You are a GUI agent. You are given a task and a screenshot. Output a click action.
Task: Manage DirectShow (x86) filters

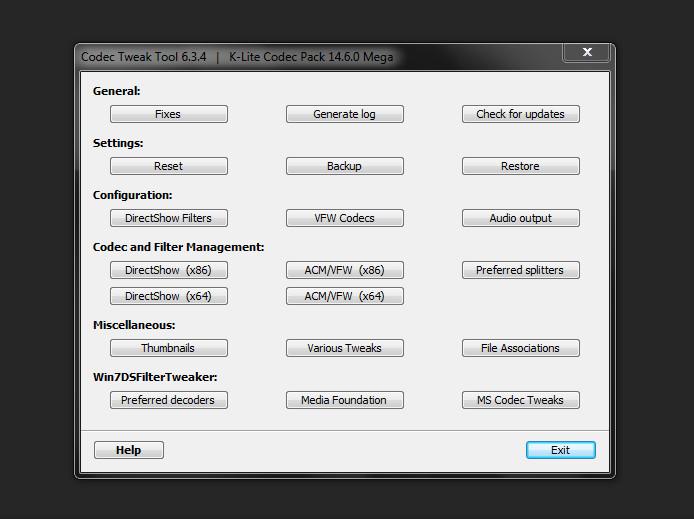(x=168, y=270)
